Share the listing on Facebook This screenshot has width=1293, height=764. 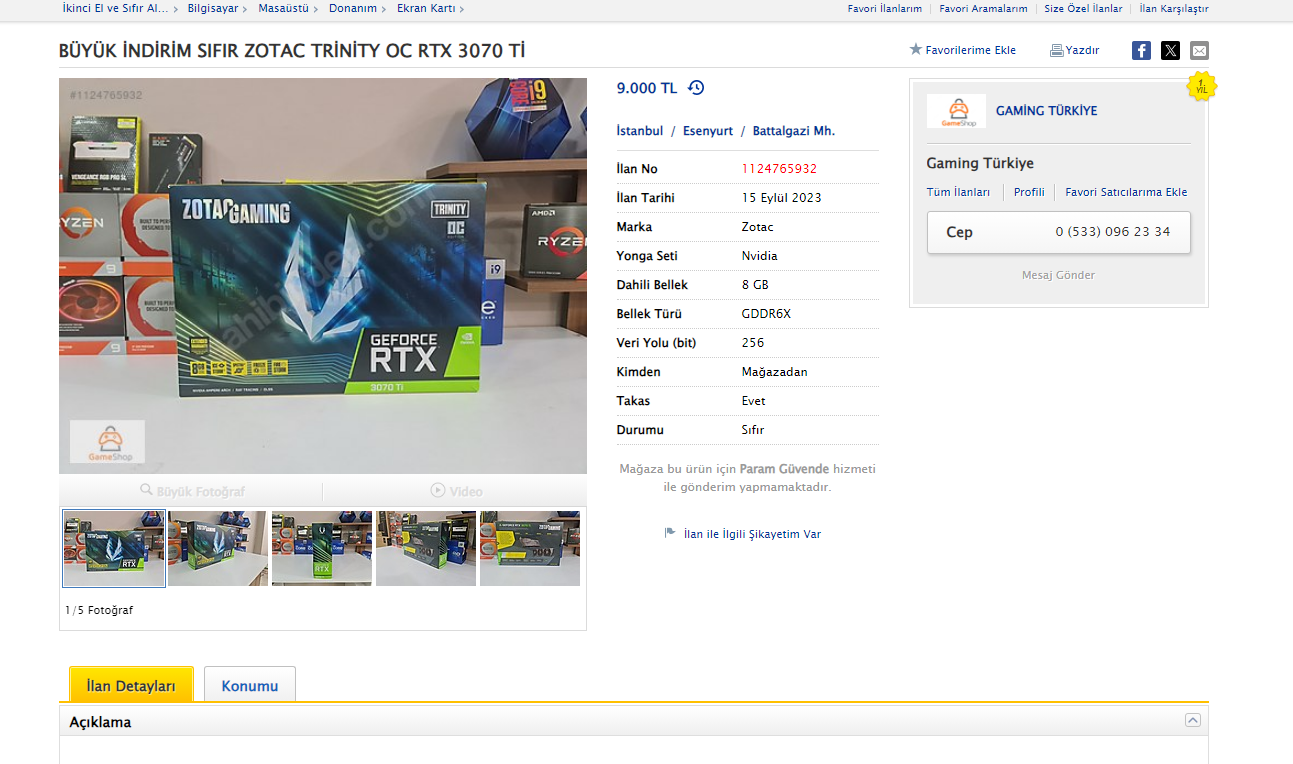click(x=1141, y=51)
